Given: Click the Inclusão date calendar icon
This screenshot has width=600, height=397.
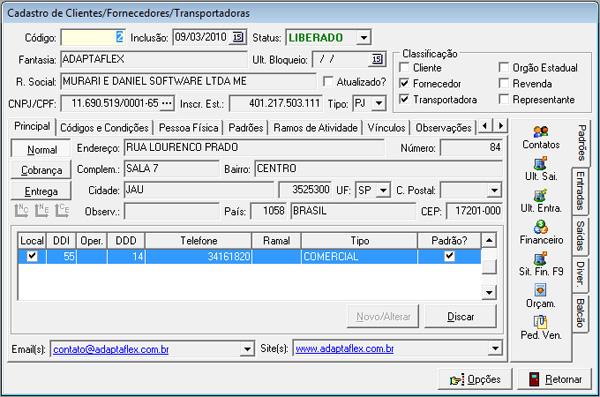Looking at the screenshot, I should [238, 37].
